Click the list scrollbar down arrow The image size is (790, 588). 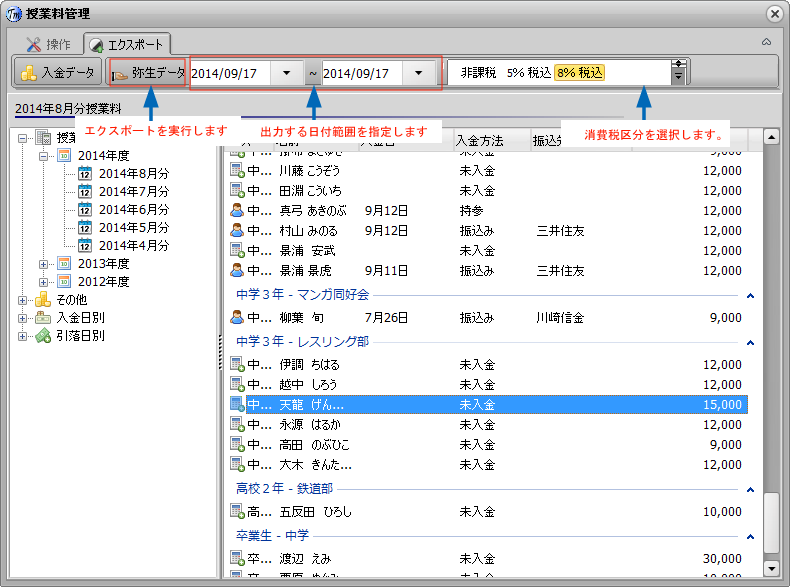(771, 569)
